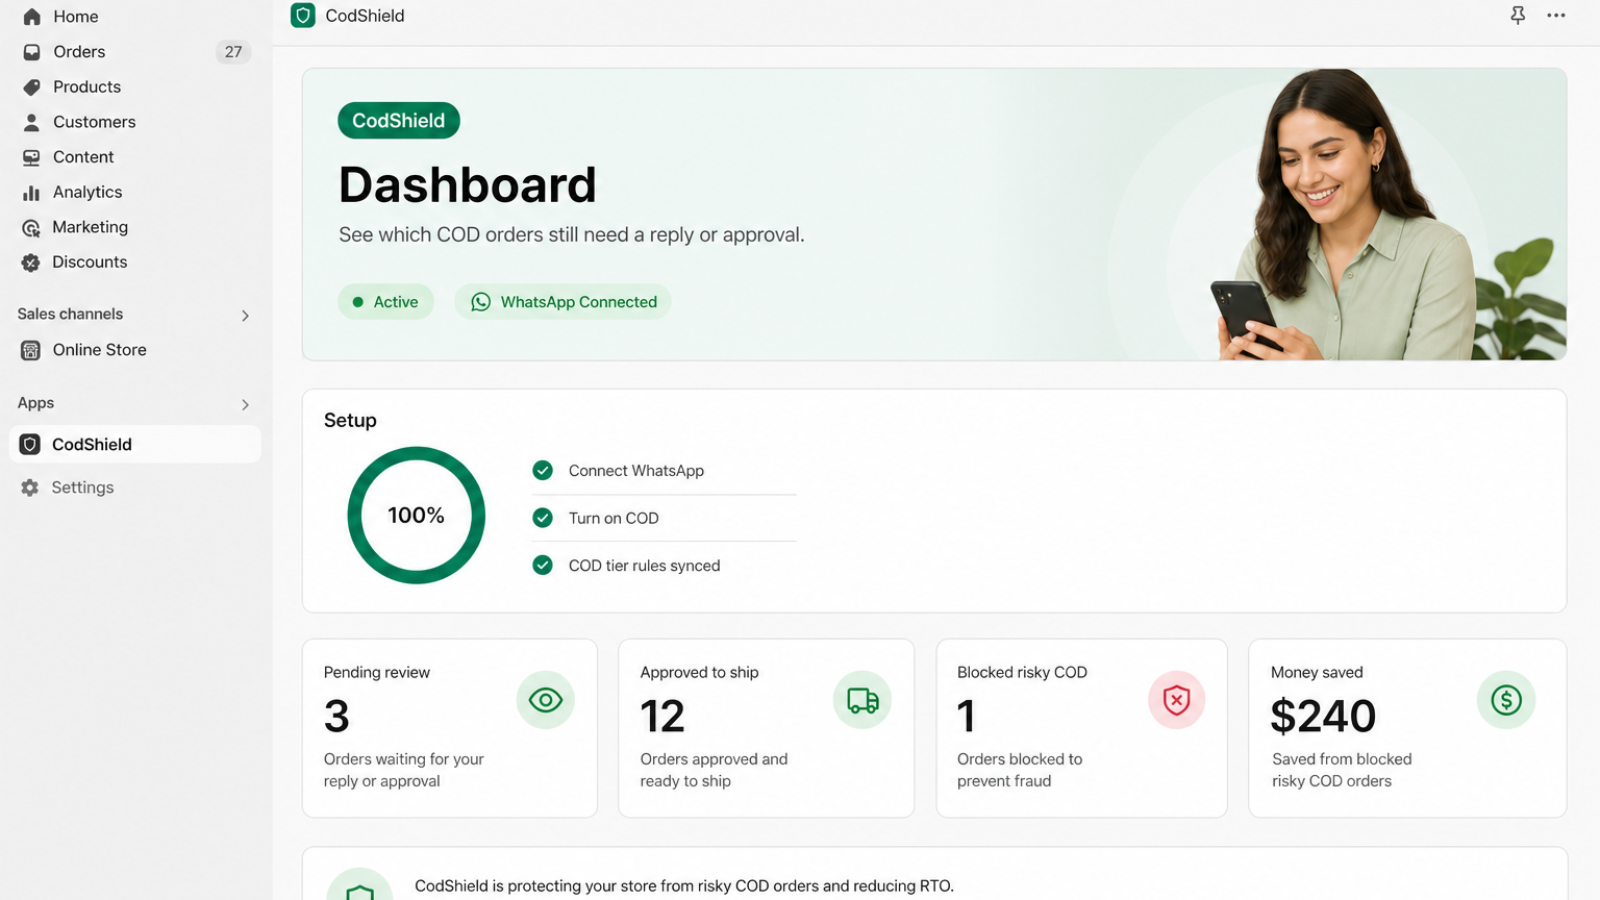Click the "Apps" section label

[x=36, y=403]
